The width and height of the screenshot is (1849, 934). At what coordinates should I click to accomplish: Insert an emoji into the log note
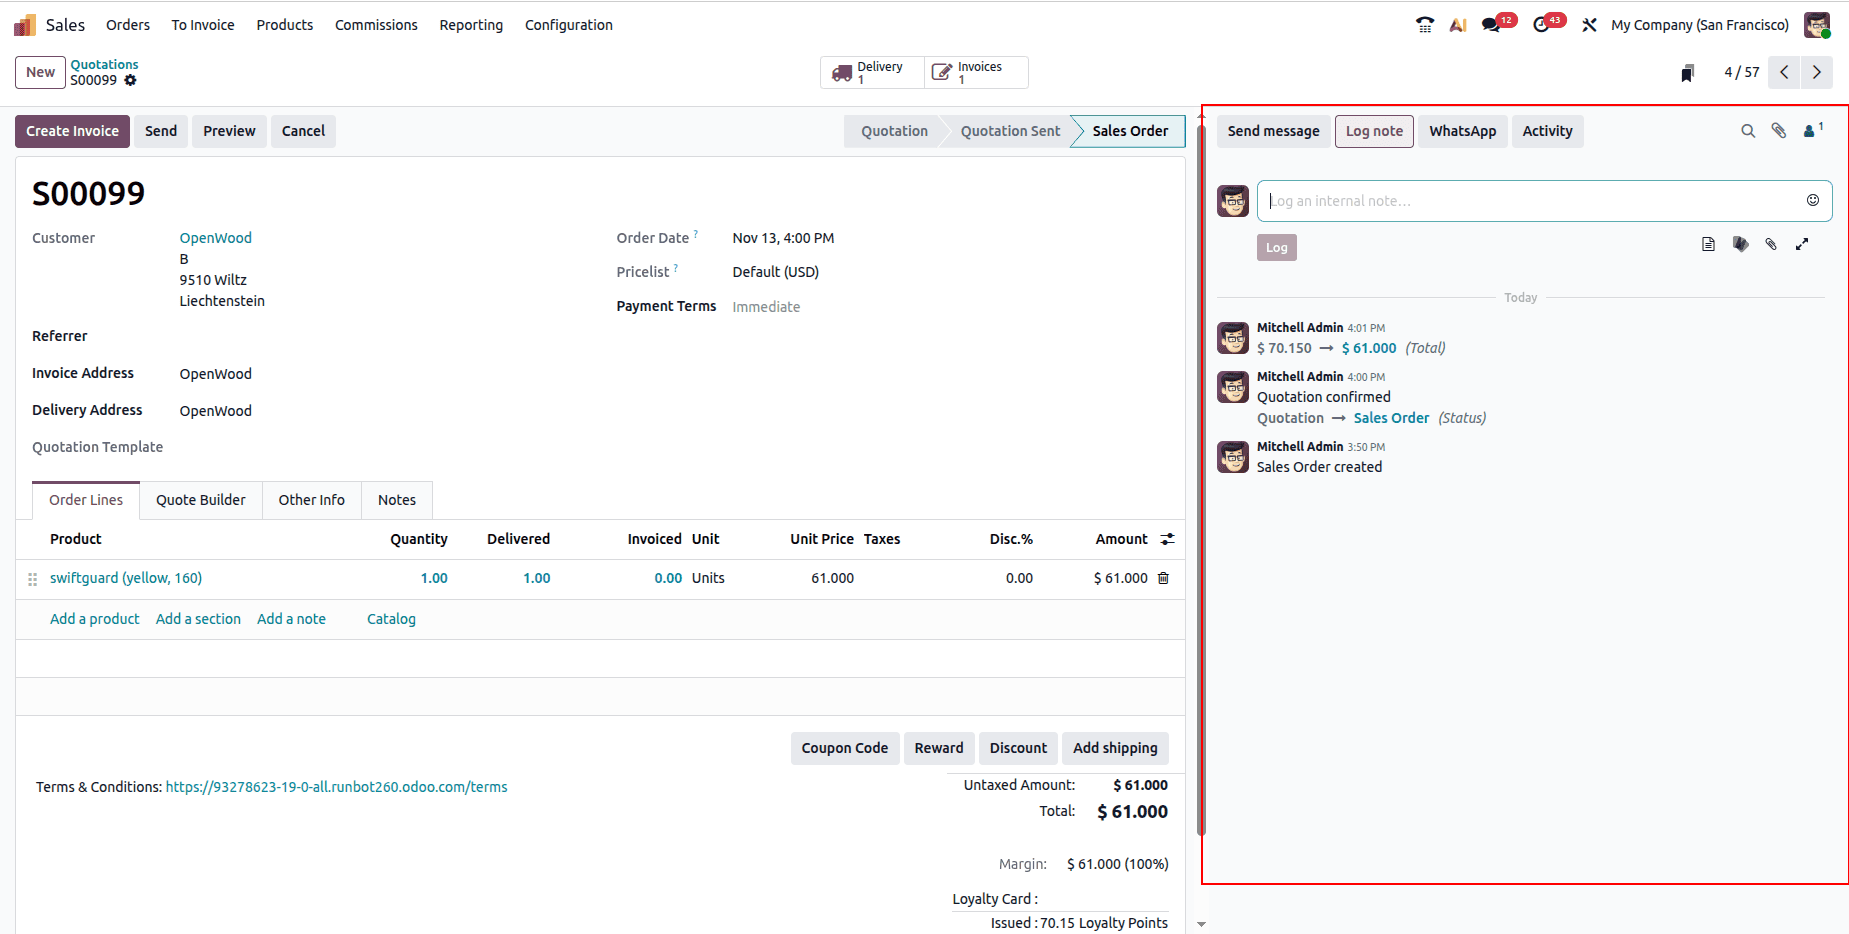1813,200
